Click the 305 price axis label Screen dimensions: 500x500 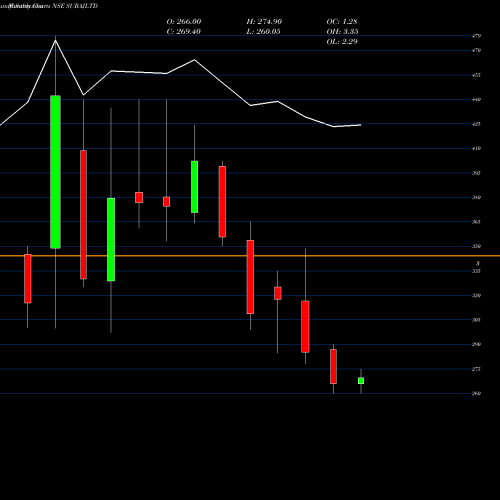[476, 320]
